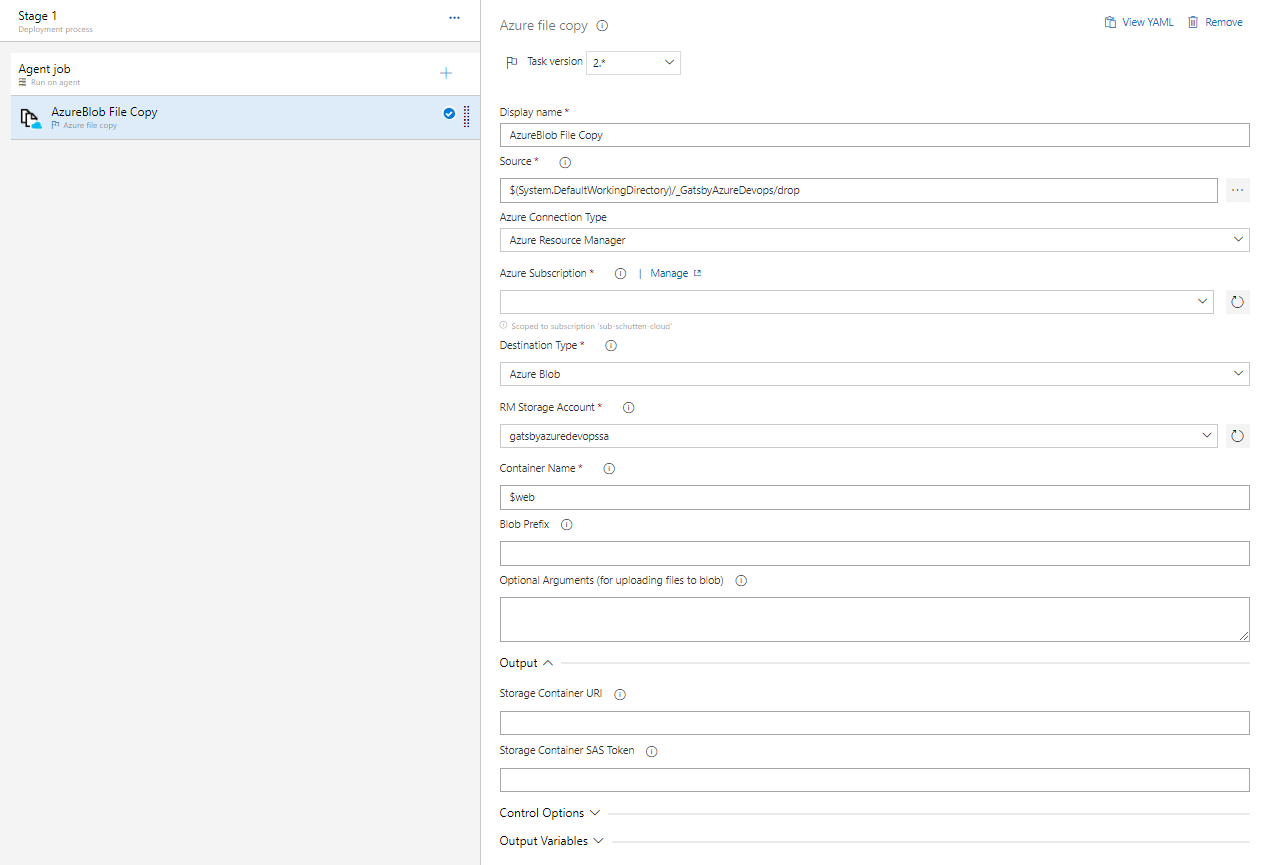Click the Source field info icon

pyautogui.click(x=564, y=162)
